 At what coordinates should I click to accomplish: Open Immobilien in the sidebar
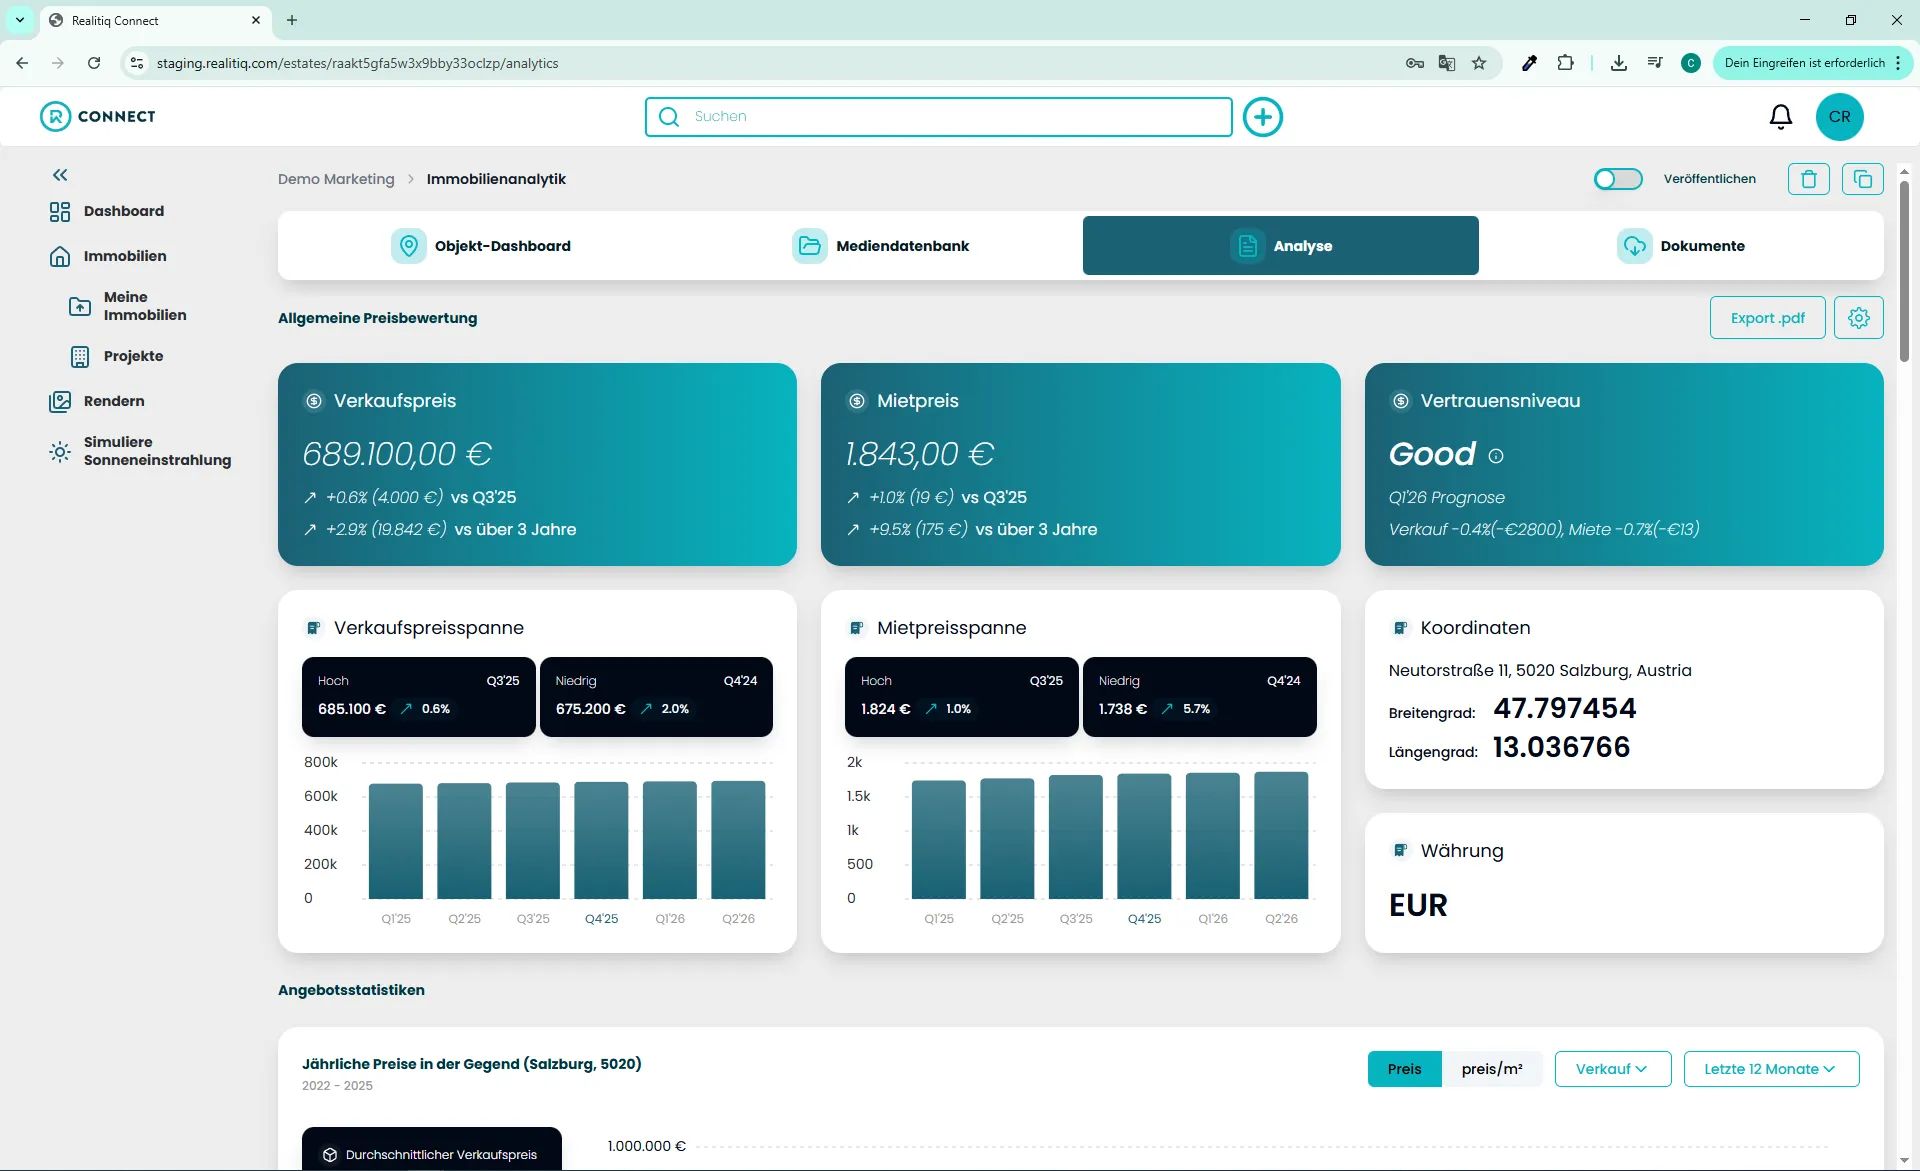(x=107, y=256)
